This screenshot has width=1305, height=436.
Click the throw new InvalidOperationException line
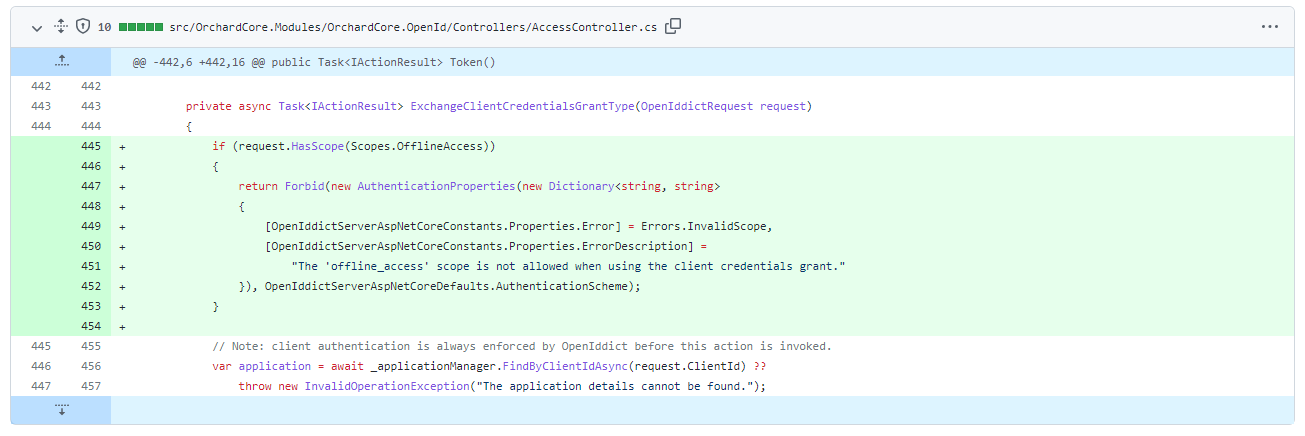point(502,386)
